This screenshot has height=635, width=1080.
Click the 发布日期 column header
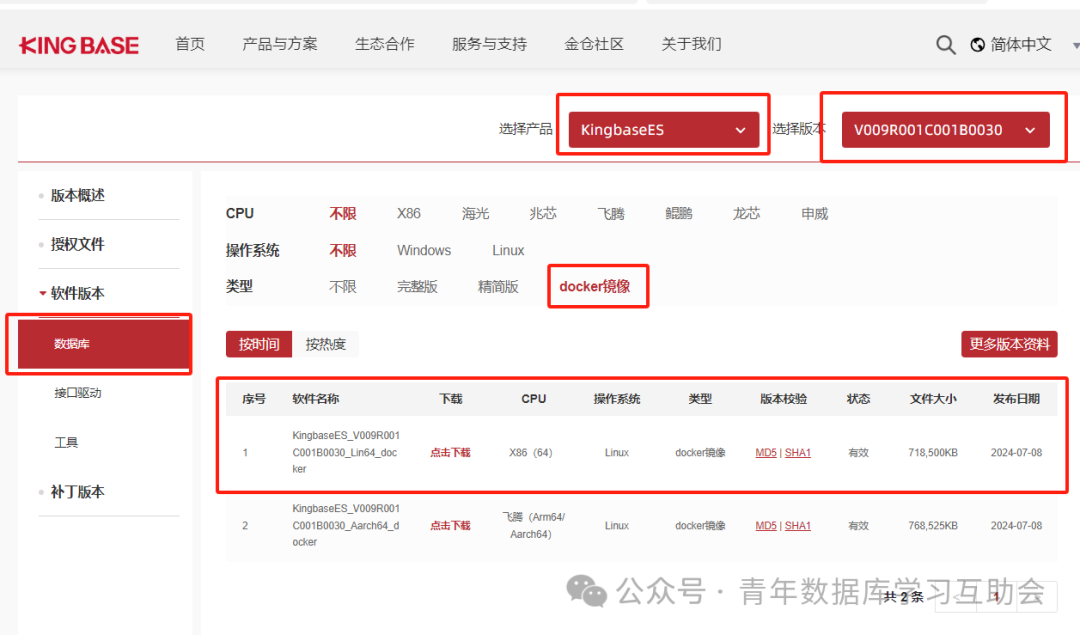click(1017, 399)
